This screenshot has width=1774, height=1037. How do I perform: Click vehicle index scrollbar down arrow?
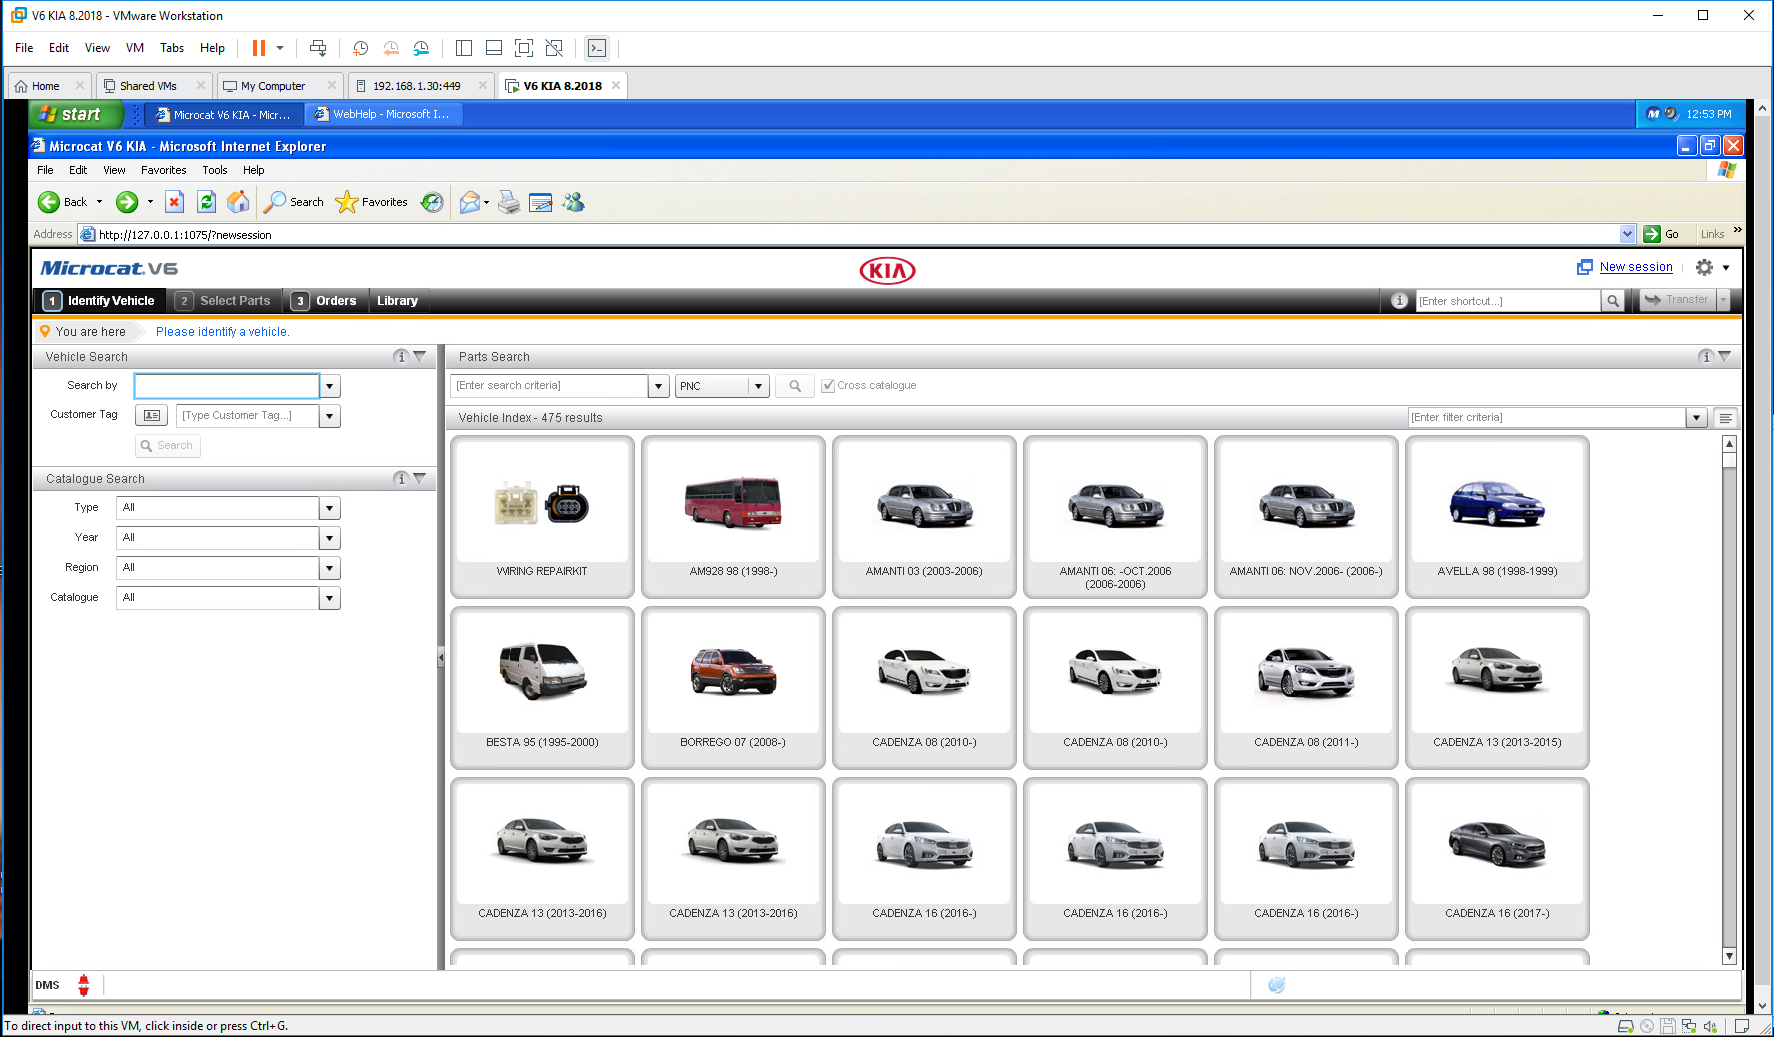[1729, 956]
